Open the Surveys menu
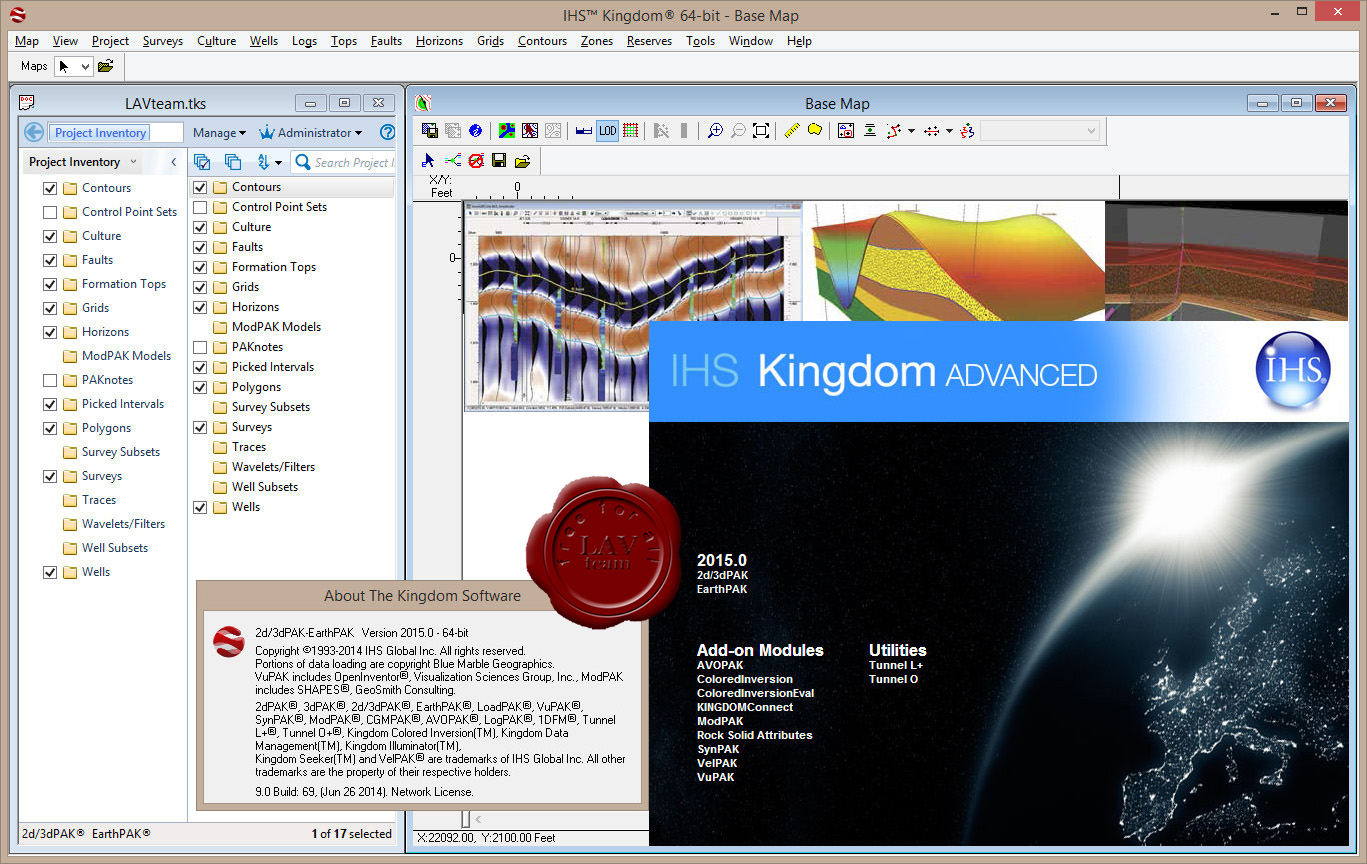 (x=163, y=41)
